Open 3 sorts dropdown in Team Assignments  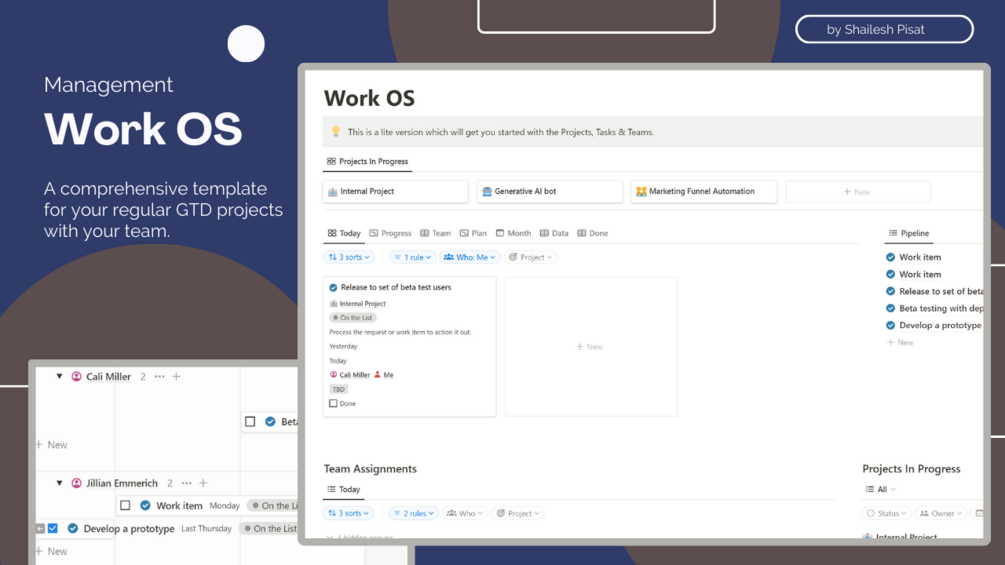[349, 513]
